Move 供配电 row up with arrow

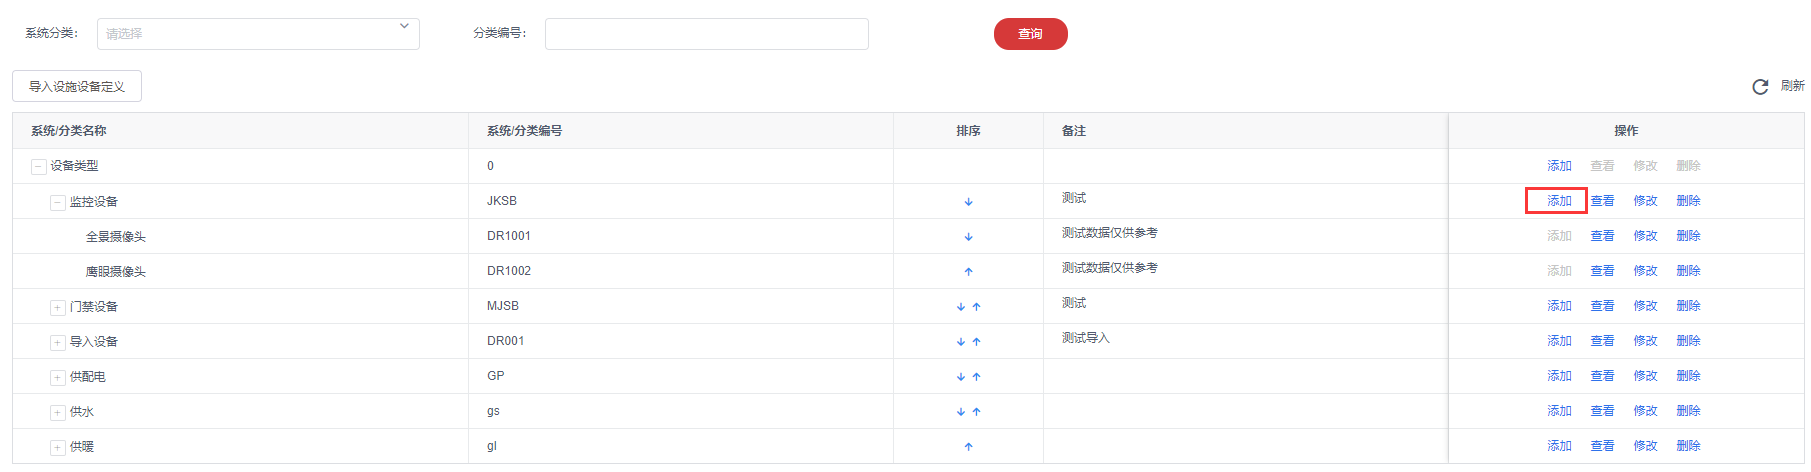tap(976, 377)
